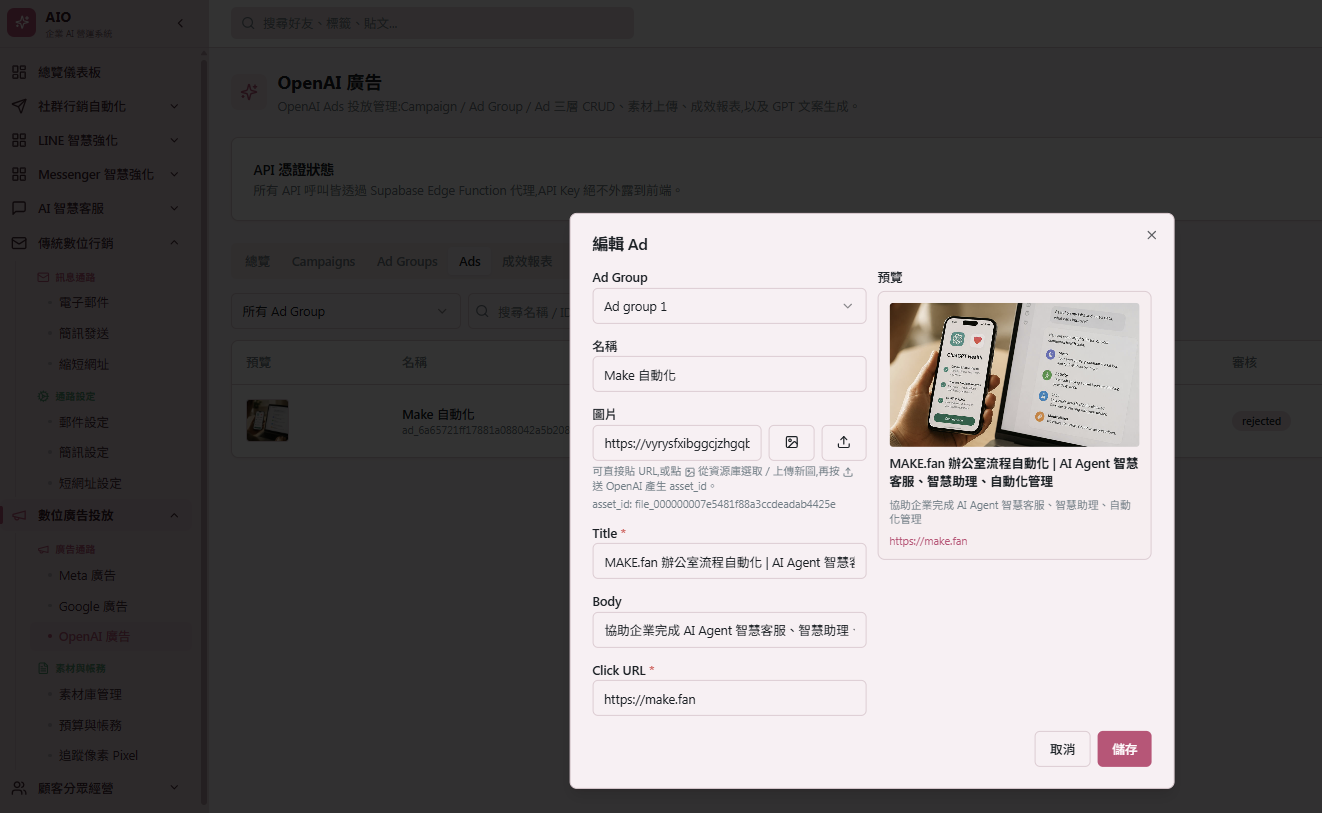Collapse the sidebar with the chevron

tap(180, 23)
